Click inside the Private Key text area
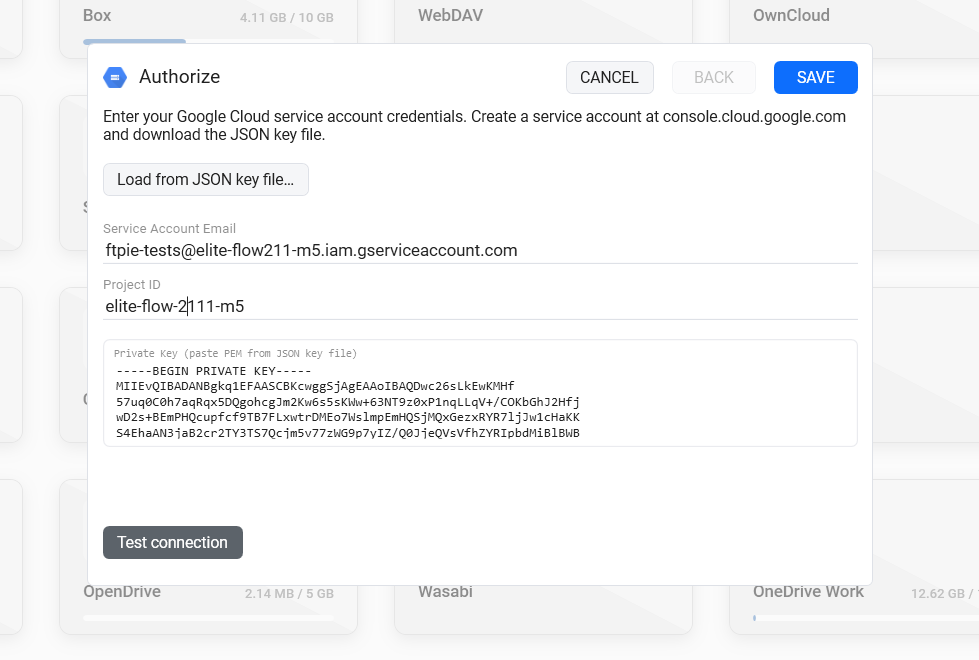Screen dimensions: 979x660 tap(480, 393)
